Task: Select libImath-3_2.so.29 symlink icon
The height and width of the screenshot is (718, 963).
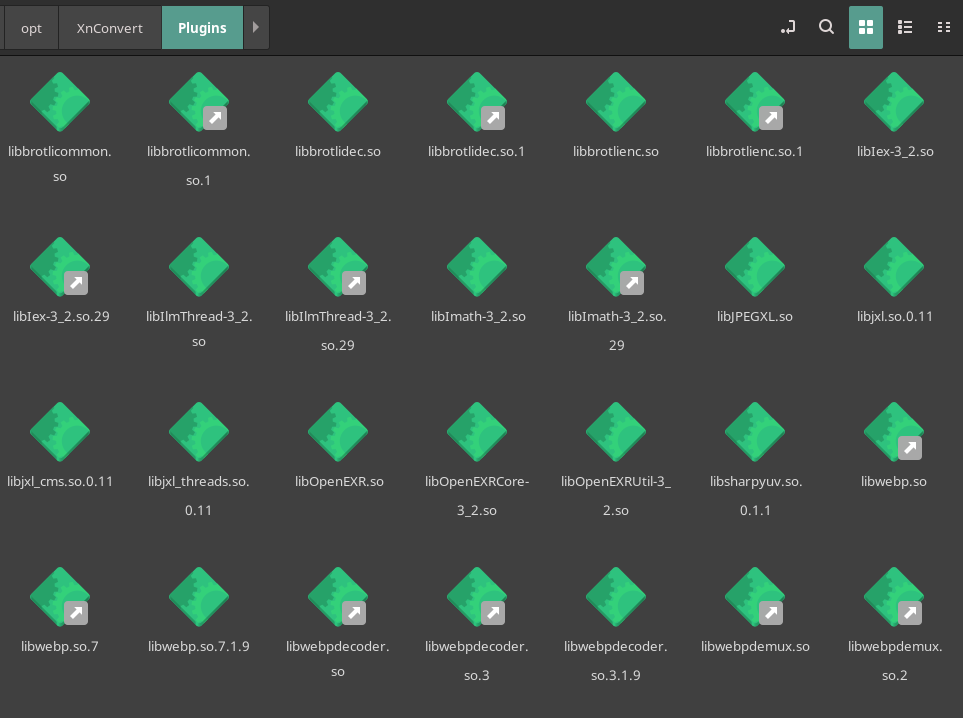Action: (616, 267)
